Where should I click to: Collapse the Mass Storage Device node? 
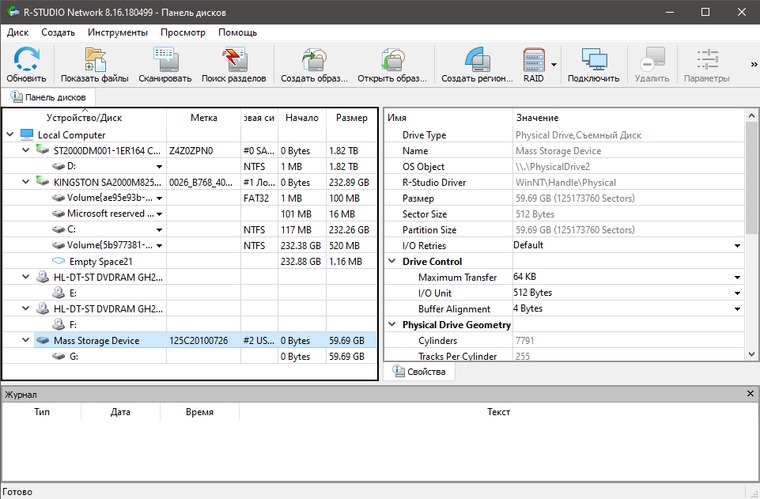pos(26,340)
